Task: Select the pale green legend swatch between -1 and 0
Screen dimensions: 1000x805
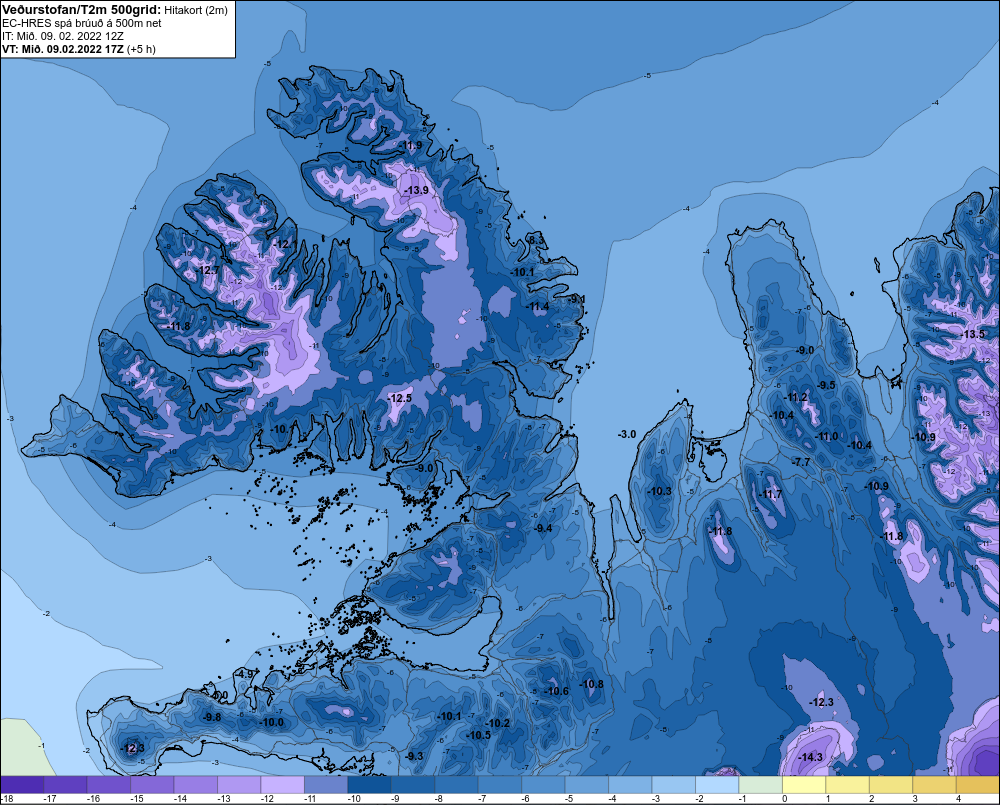Action: coord(760,785)
